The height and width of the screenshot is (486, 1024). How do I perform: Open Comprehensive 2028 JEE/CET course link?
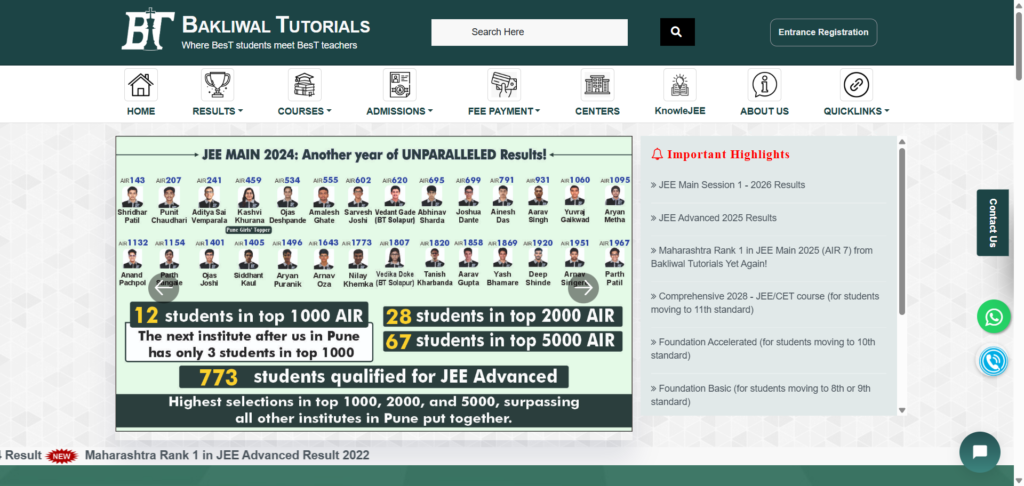click(765, 303)
